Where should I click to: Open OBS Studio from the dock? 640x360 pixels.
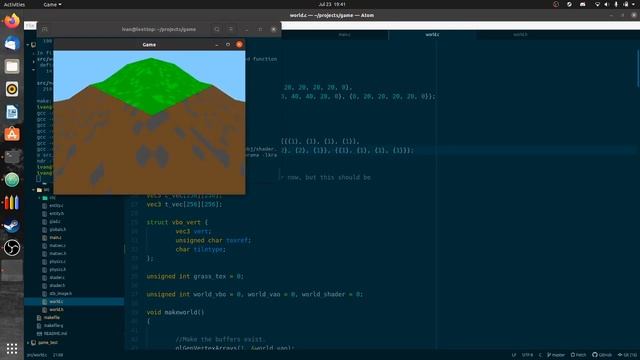12,248
